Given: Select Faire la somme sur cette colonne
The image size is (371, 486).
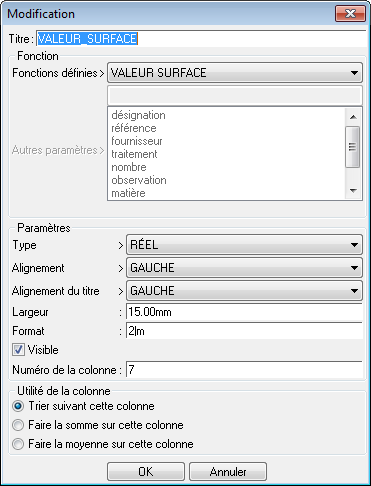Looking at the screenshot, I should (x=18, y=425).
